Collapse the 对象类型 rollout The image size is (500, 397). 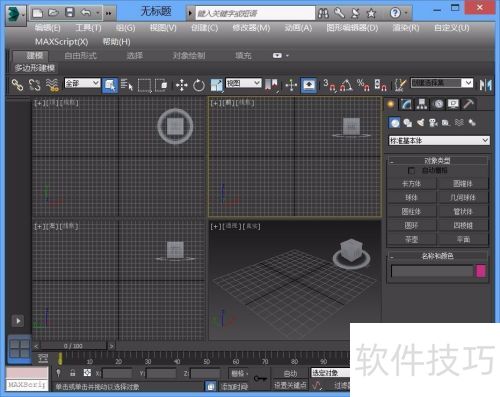437,161
